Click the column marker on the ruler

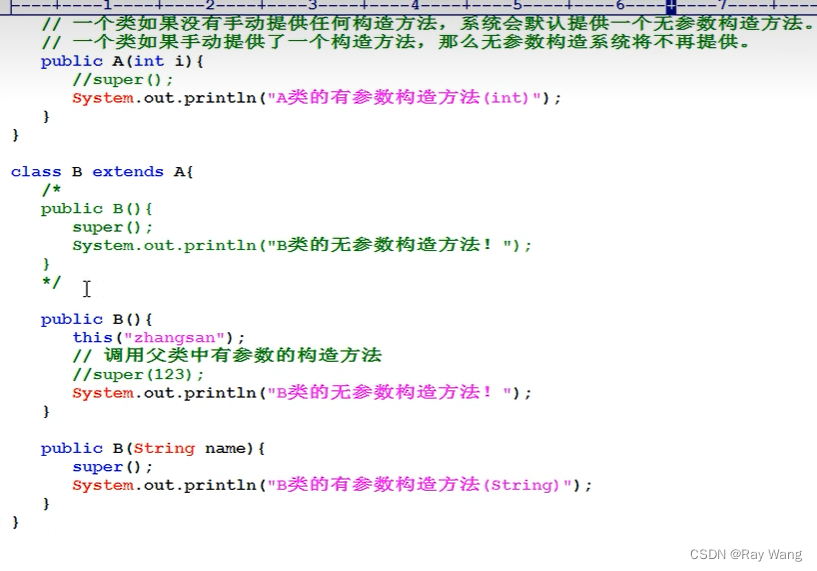[671, 7]
